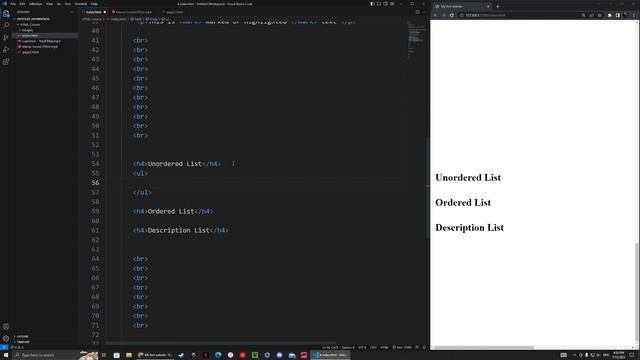Open the Extensions view in activity bar
This screenshot has height=360, width=640.
(x=6, y=62)
